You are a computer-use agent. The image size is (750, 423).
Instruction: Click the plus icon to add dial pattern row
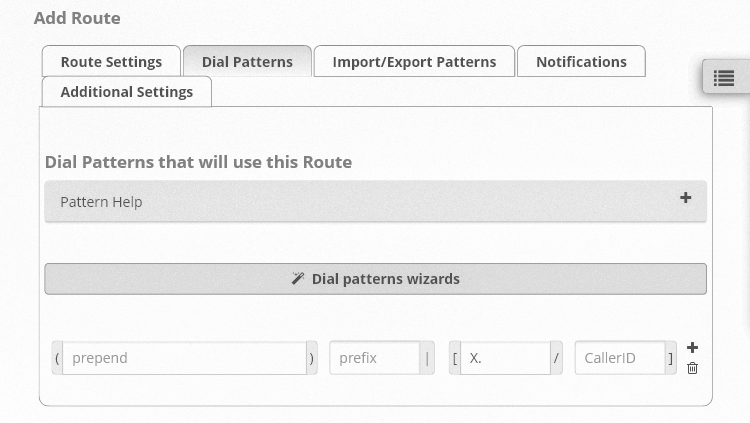click(692, 347)
